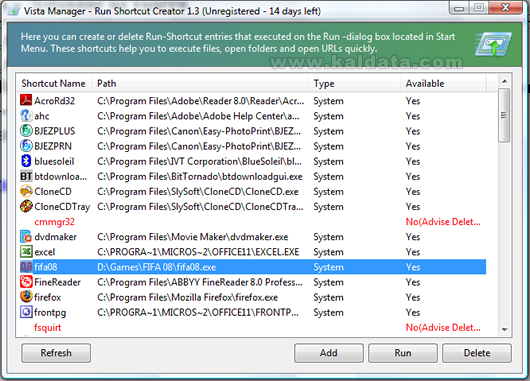Click System type in excel row
Screen dimensions: 530x381
tap(328, 252)
